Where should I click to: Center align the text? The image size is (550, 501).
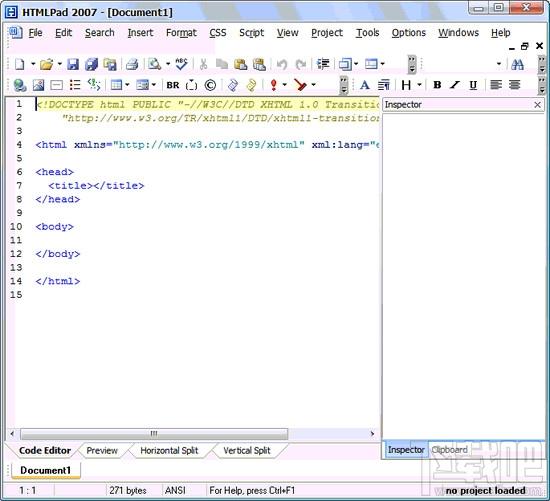pos(514,85)
